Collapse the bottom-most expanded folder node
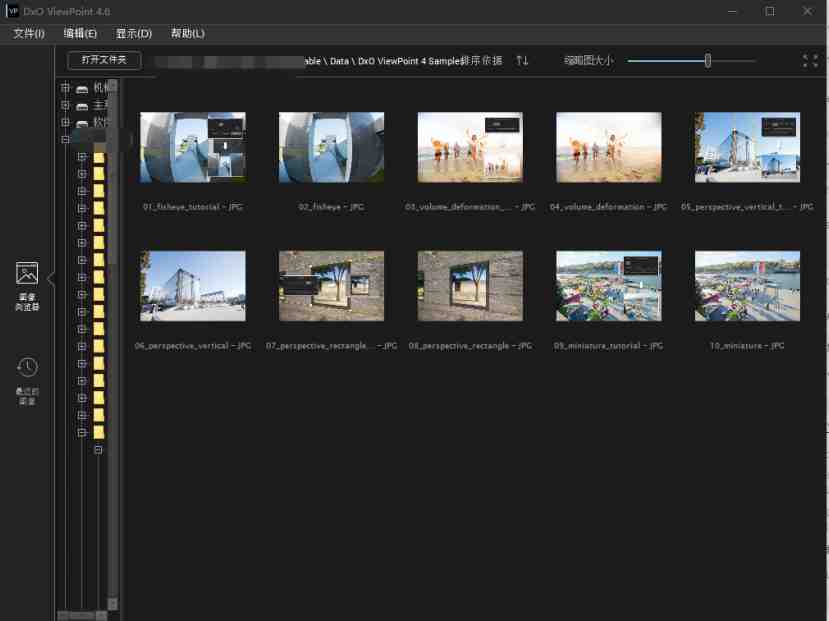The height and width of the screenshot is (621, 829). (97, 449)
